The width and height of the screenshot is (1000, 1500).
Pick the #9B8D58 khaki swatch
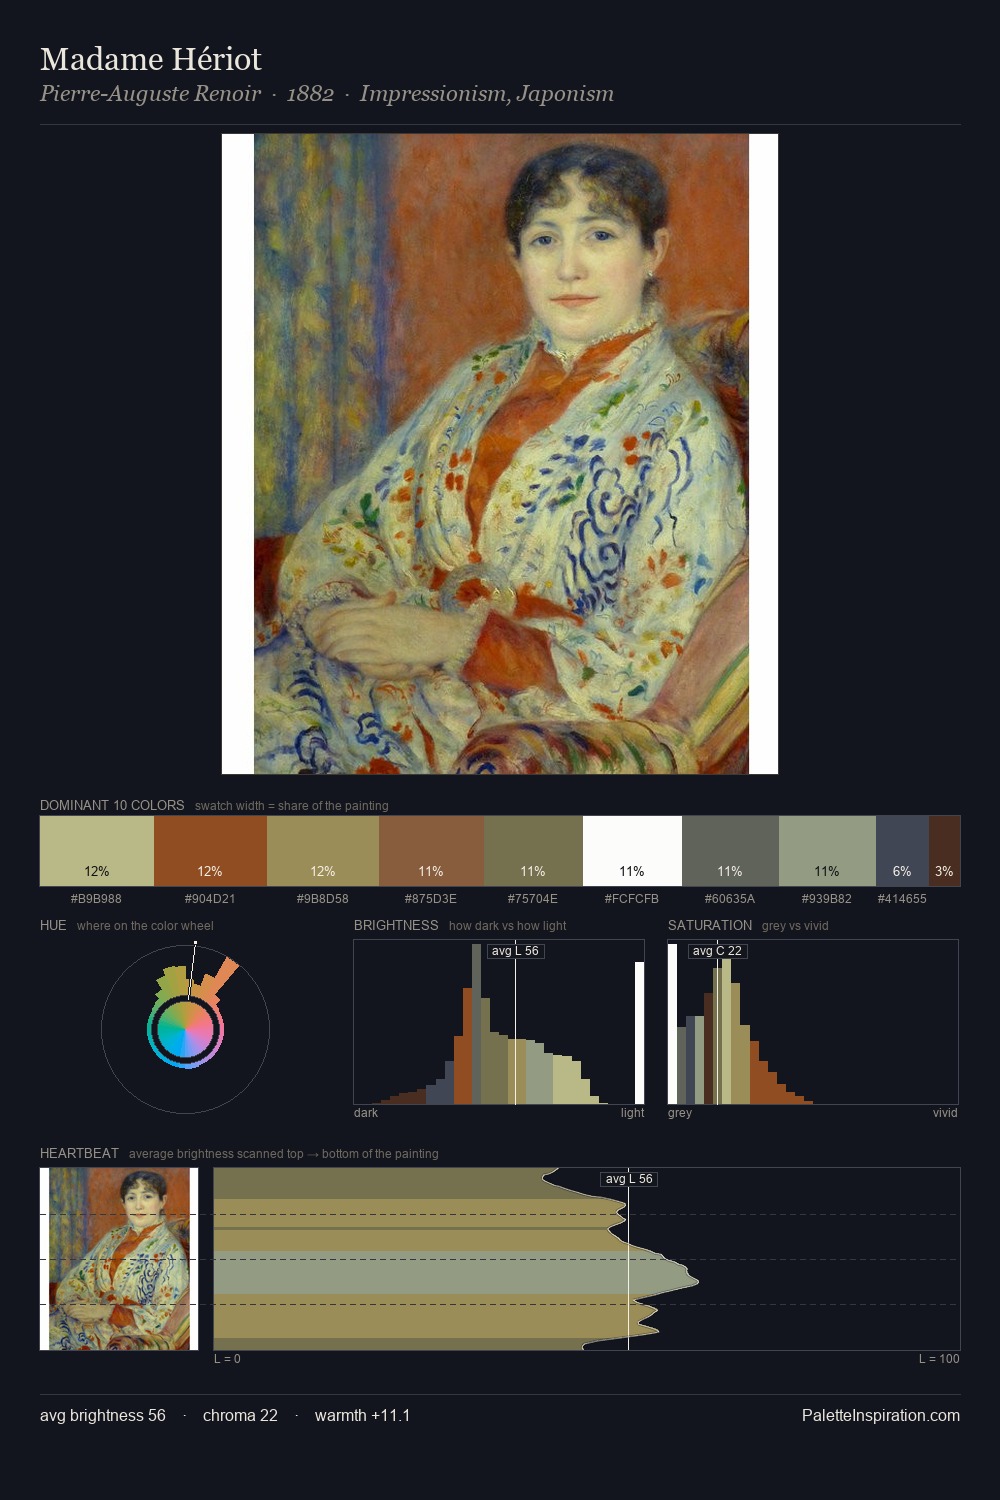(x=323, y=851)
